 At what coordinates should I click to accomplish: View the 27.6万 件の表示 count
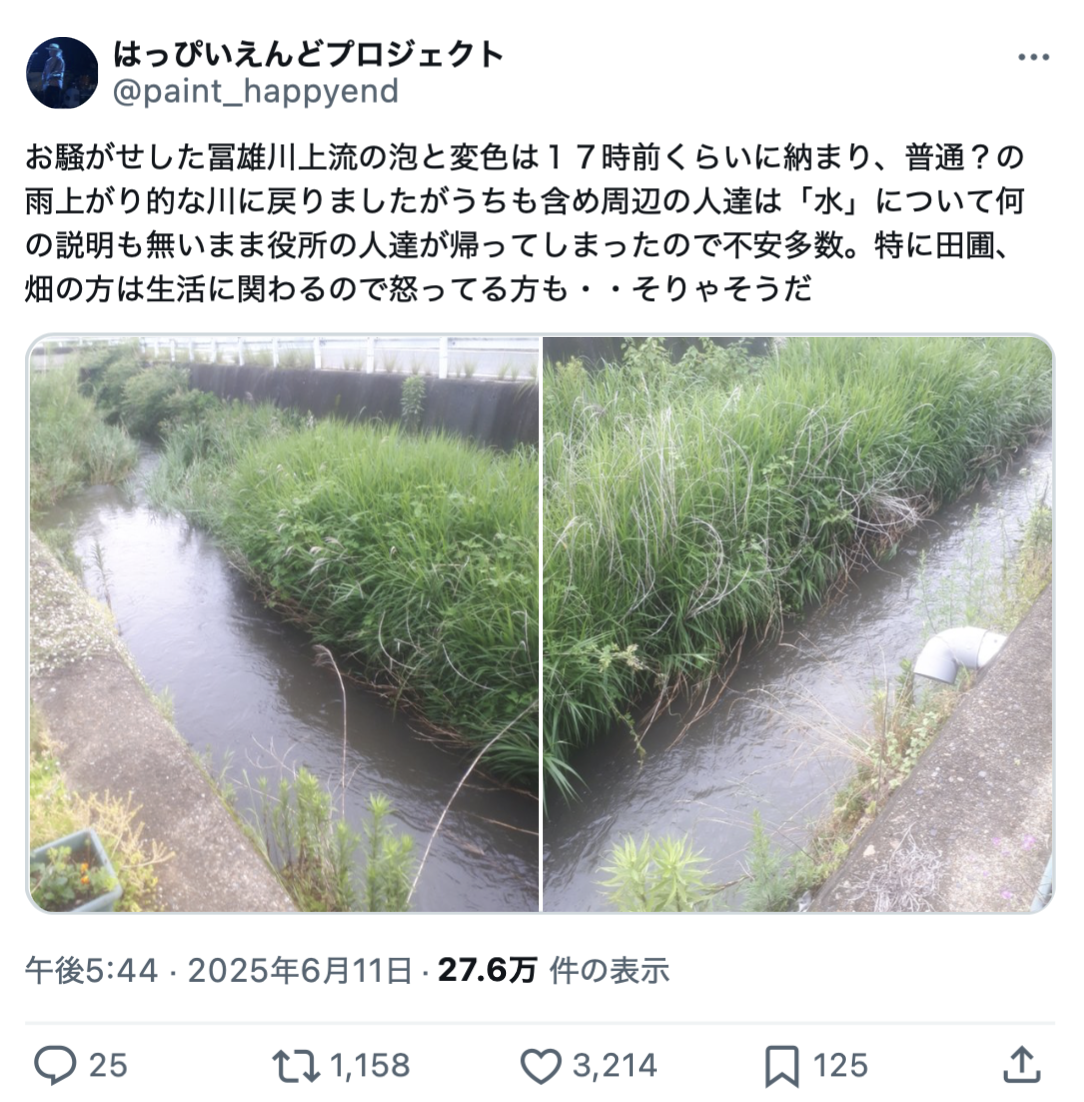(553, 971)
